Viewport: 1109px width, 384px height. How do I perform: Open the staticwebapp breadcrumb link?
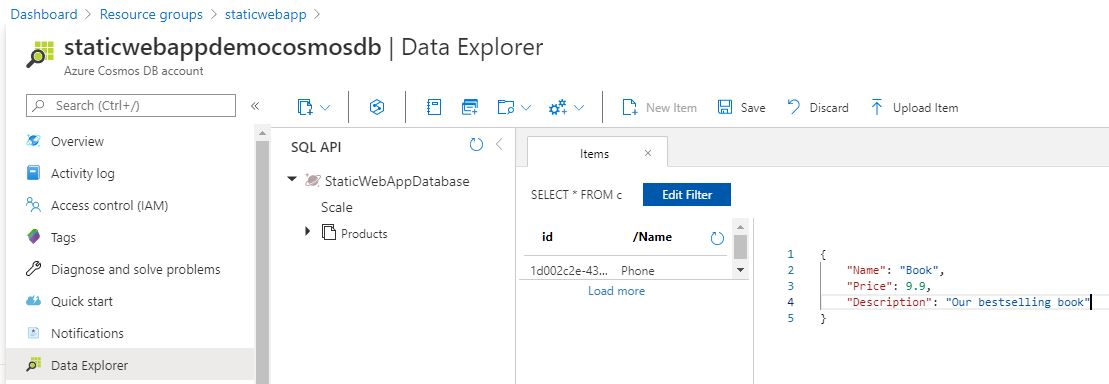point(265,14)
